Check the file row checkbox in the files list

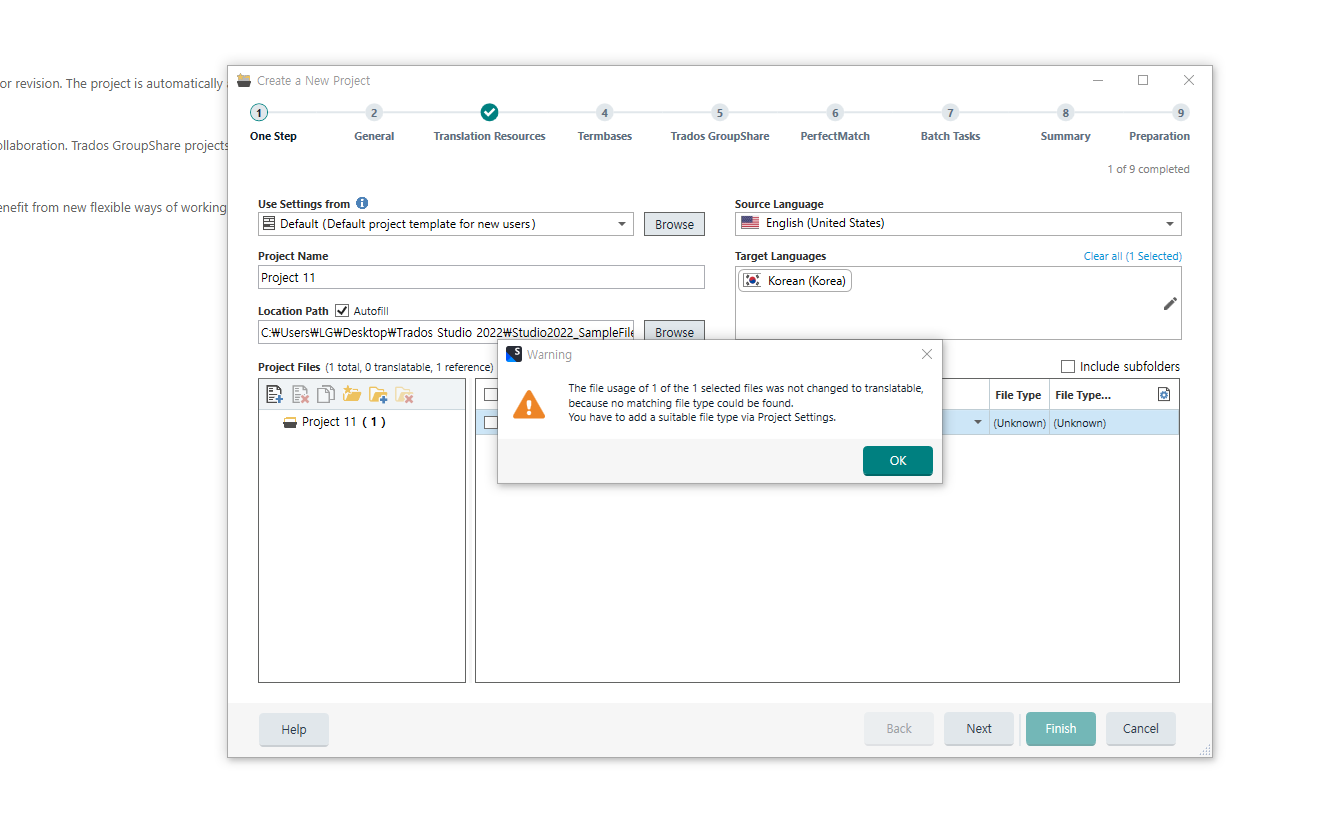(x=490, y=422)
